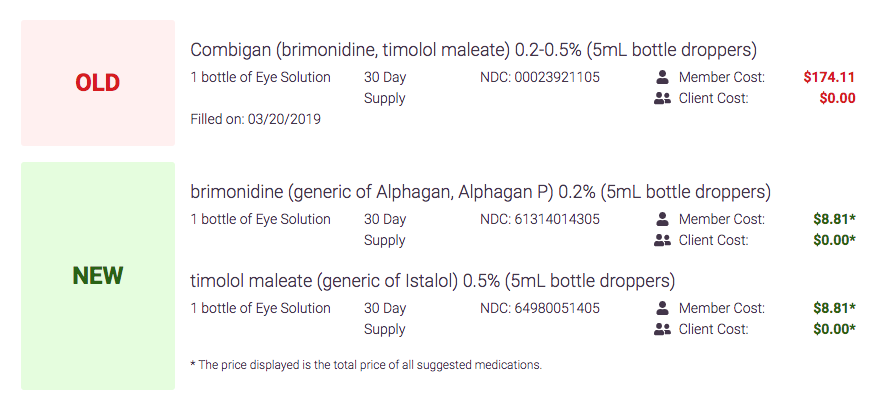Click the brimonidine member cost person icon

click(x=662, y=219)
